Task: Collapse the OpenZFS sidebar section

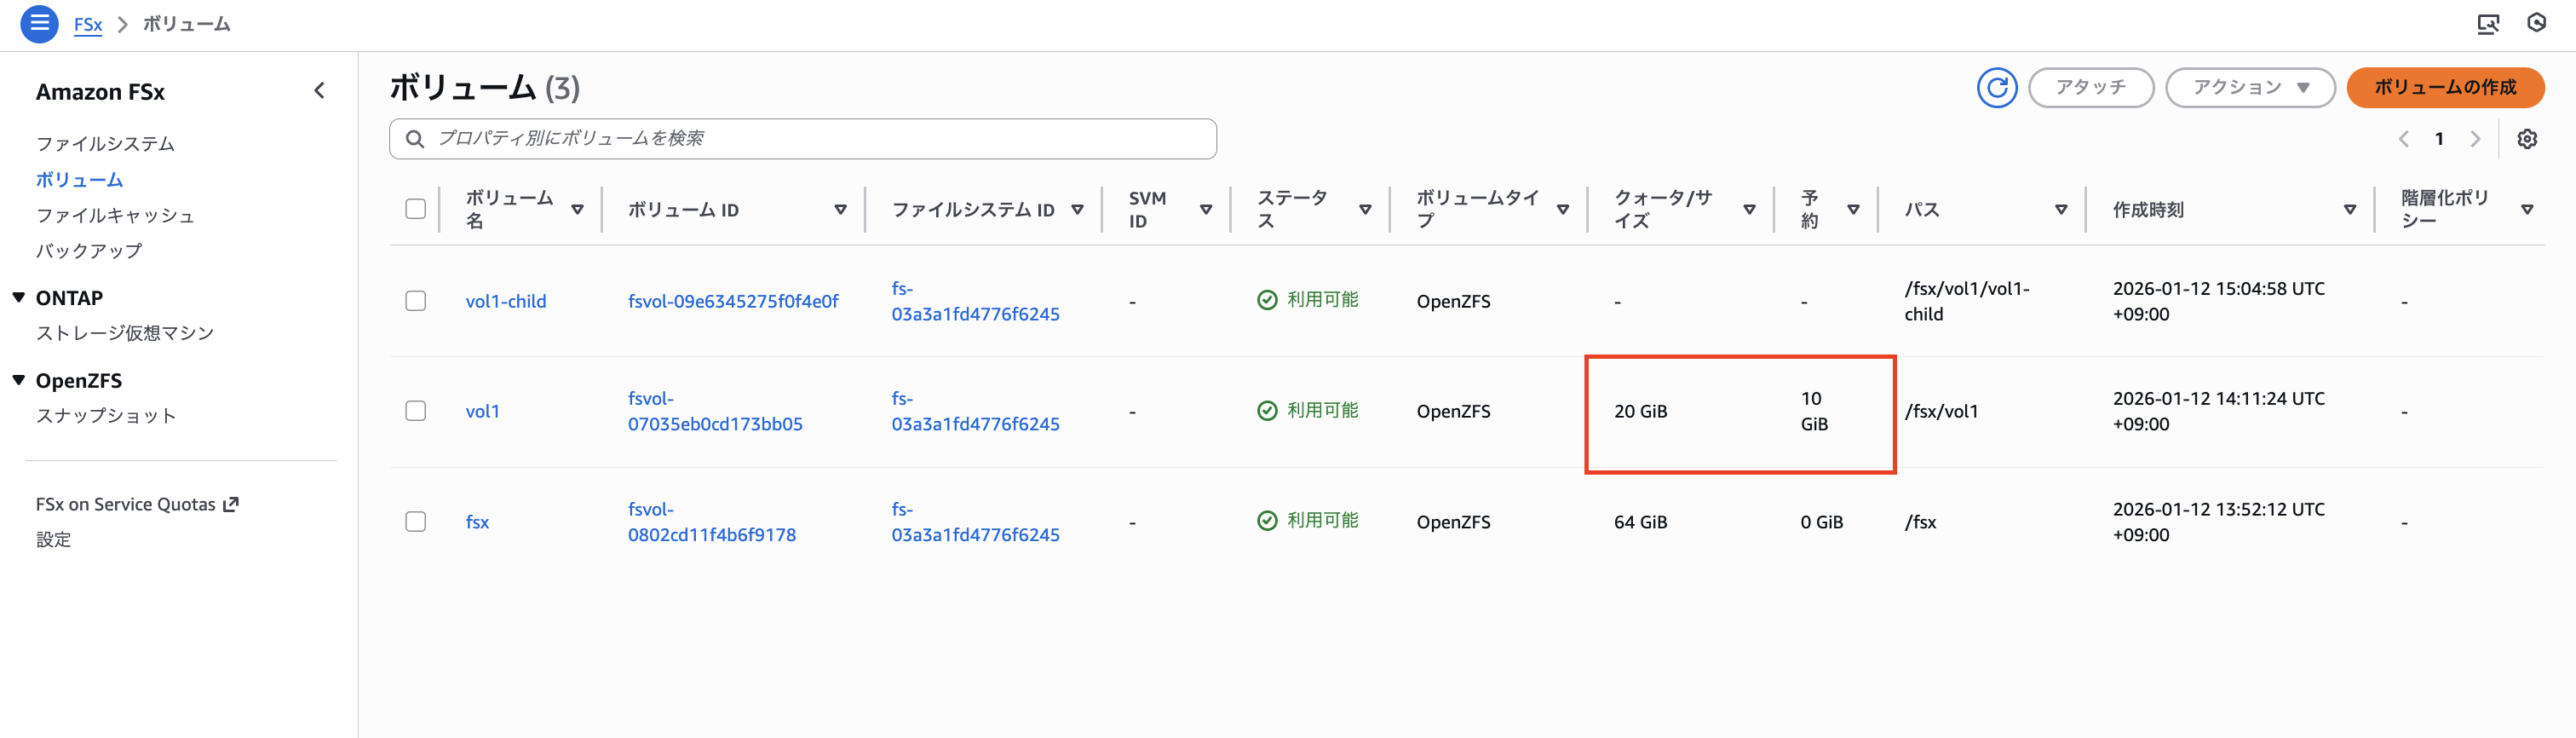Action: pos(19,380)
